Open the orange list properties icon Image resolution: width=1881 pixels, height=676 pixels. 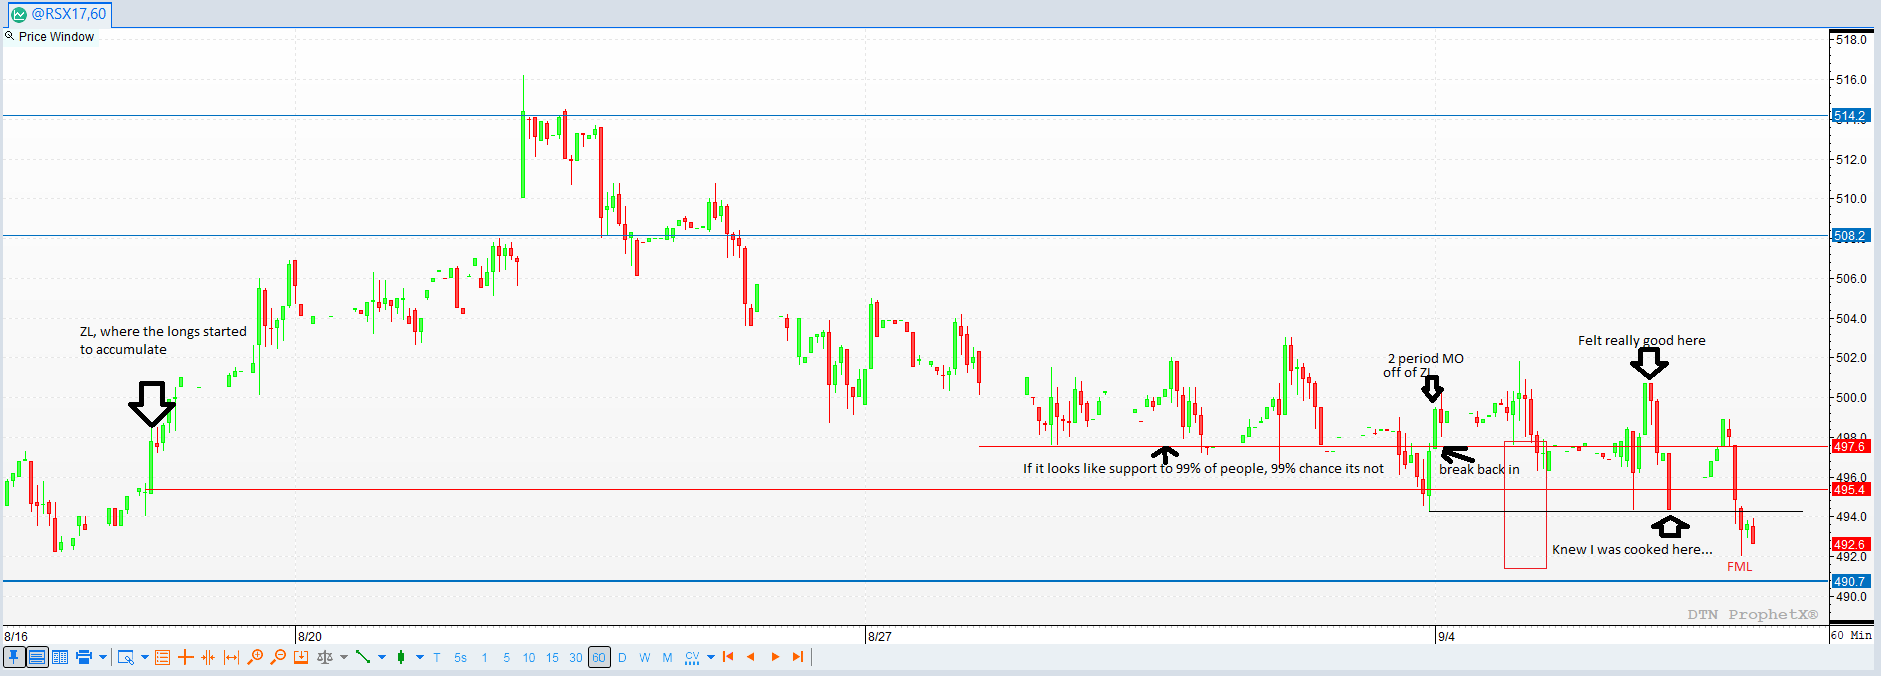tap(162, 657)
